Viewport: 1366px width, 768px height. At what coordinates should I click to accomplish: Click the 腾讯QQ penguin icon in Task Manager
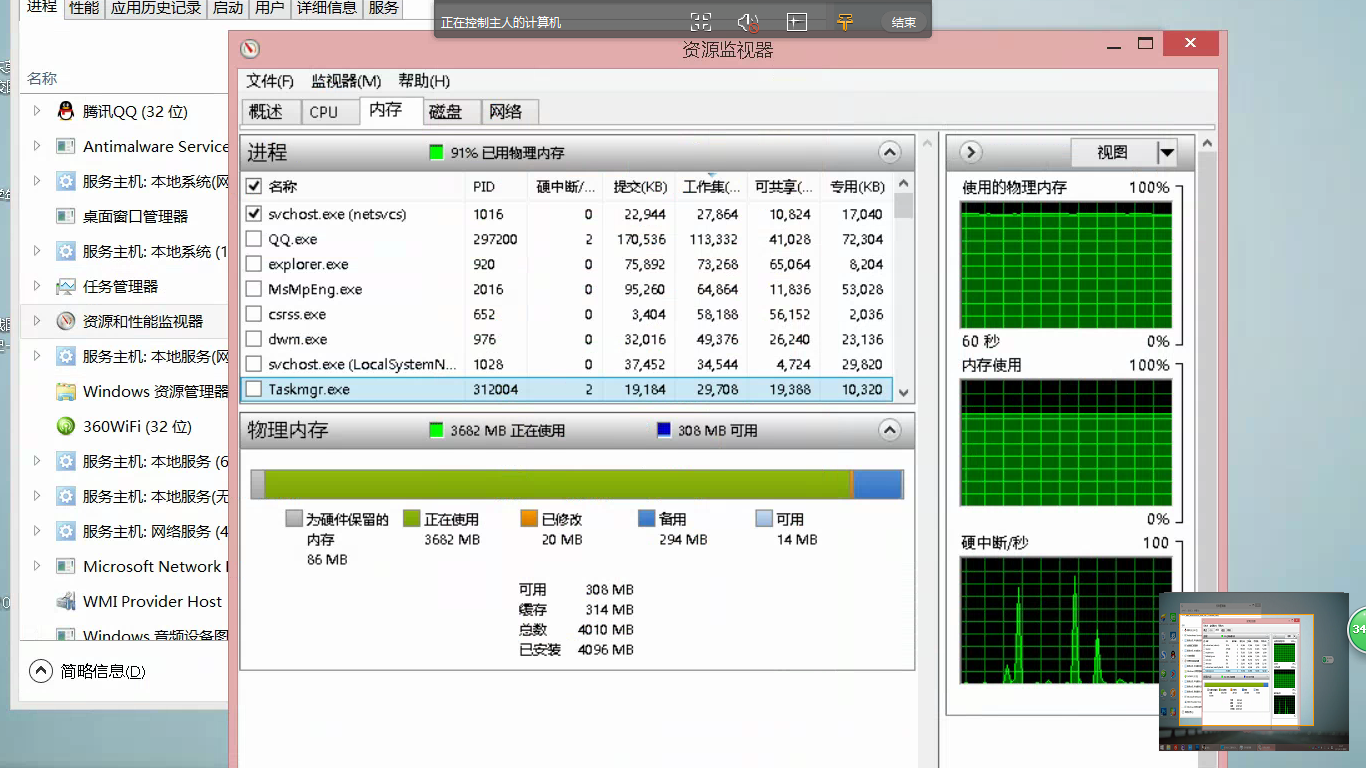coord(66,111)
